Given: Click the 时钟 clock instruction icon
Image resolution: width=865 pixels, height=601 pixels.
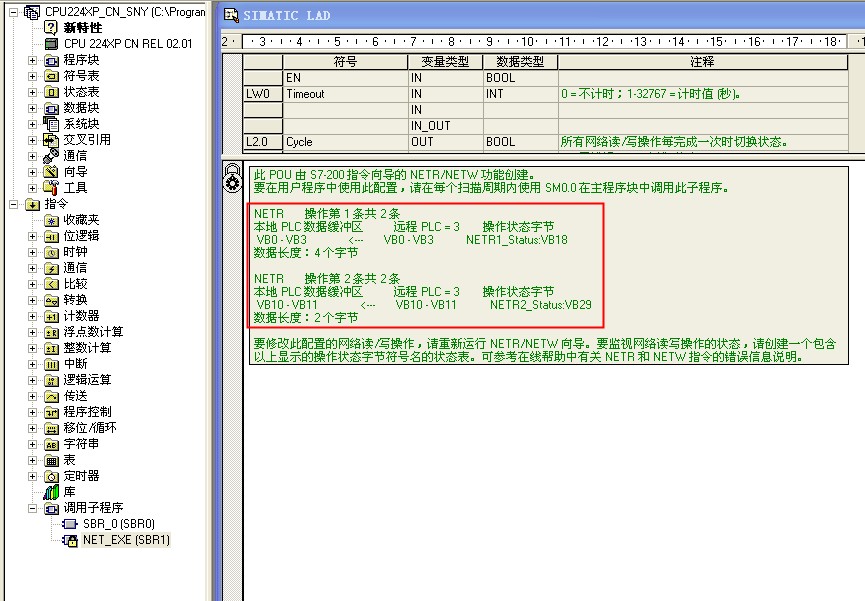Looking at the screenshot, I should pyautogui.click(x=51, y=253).
